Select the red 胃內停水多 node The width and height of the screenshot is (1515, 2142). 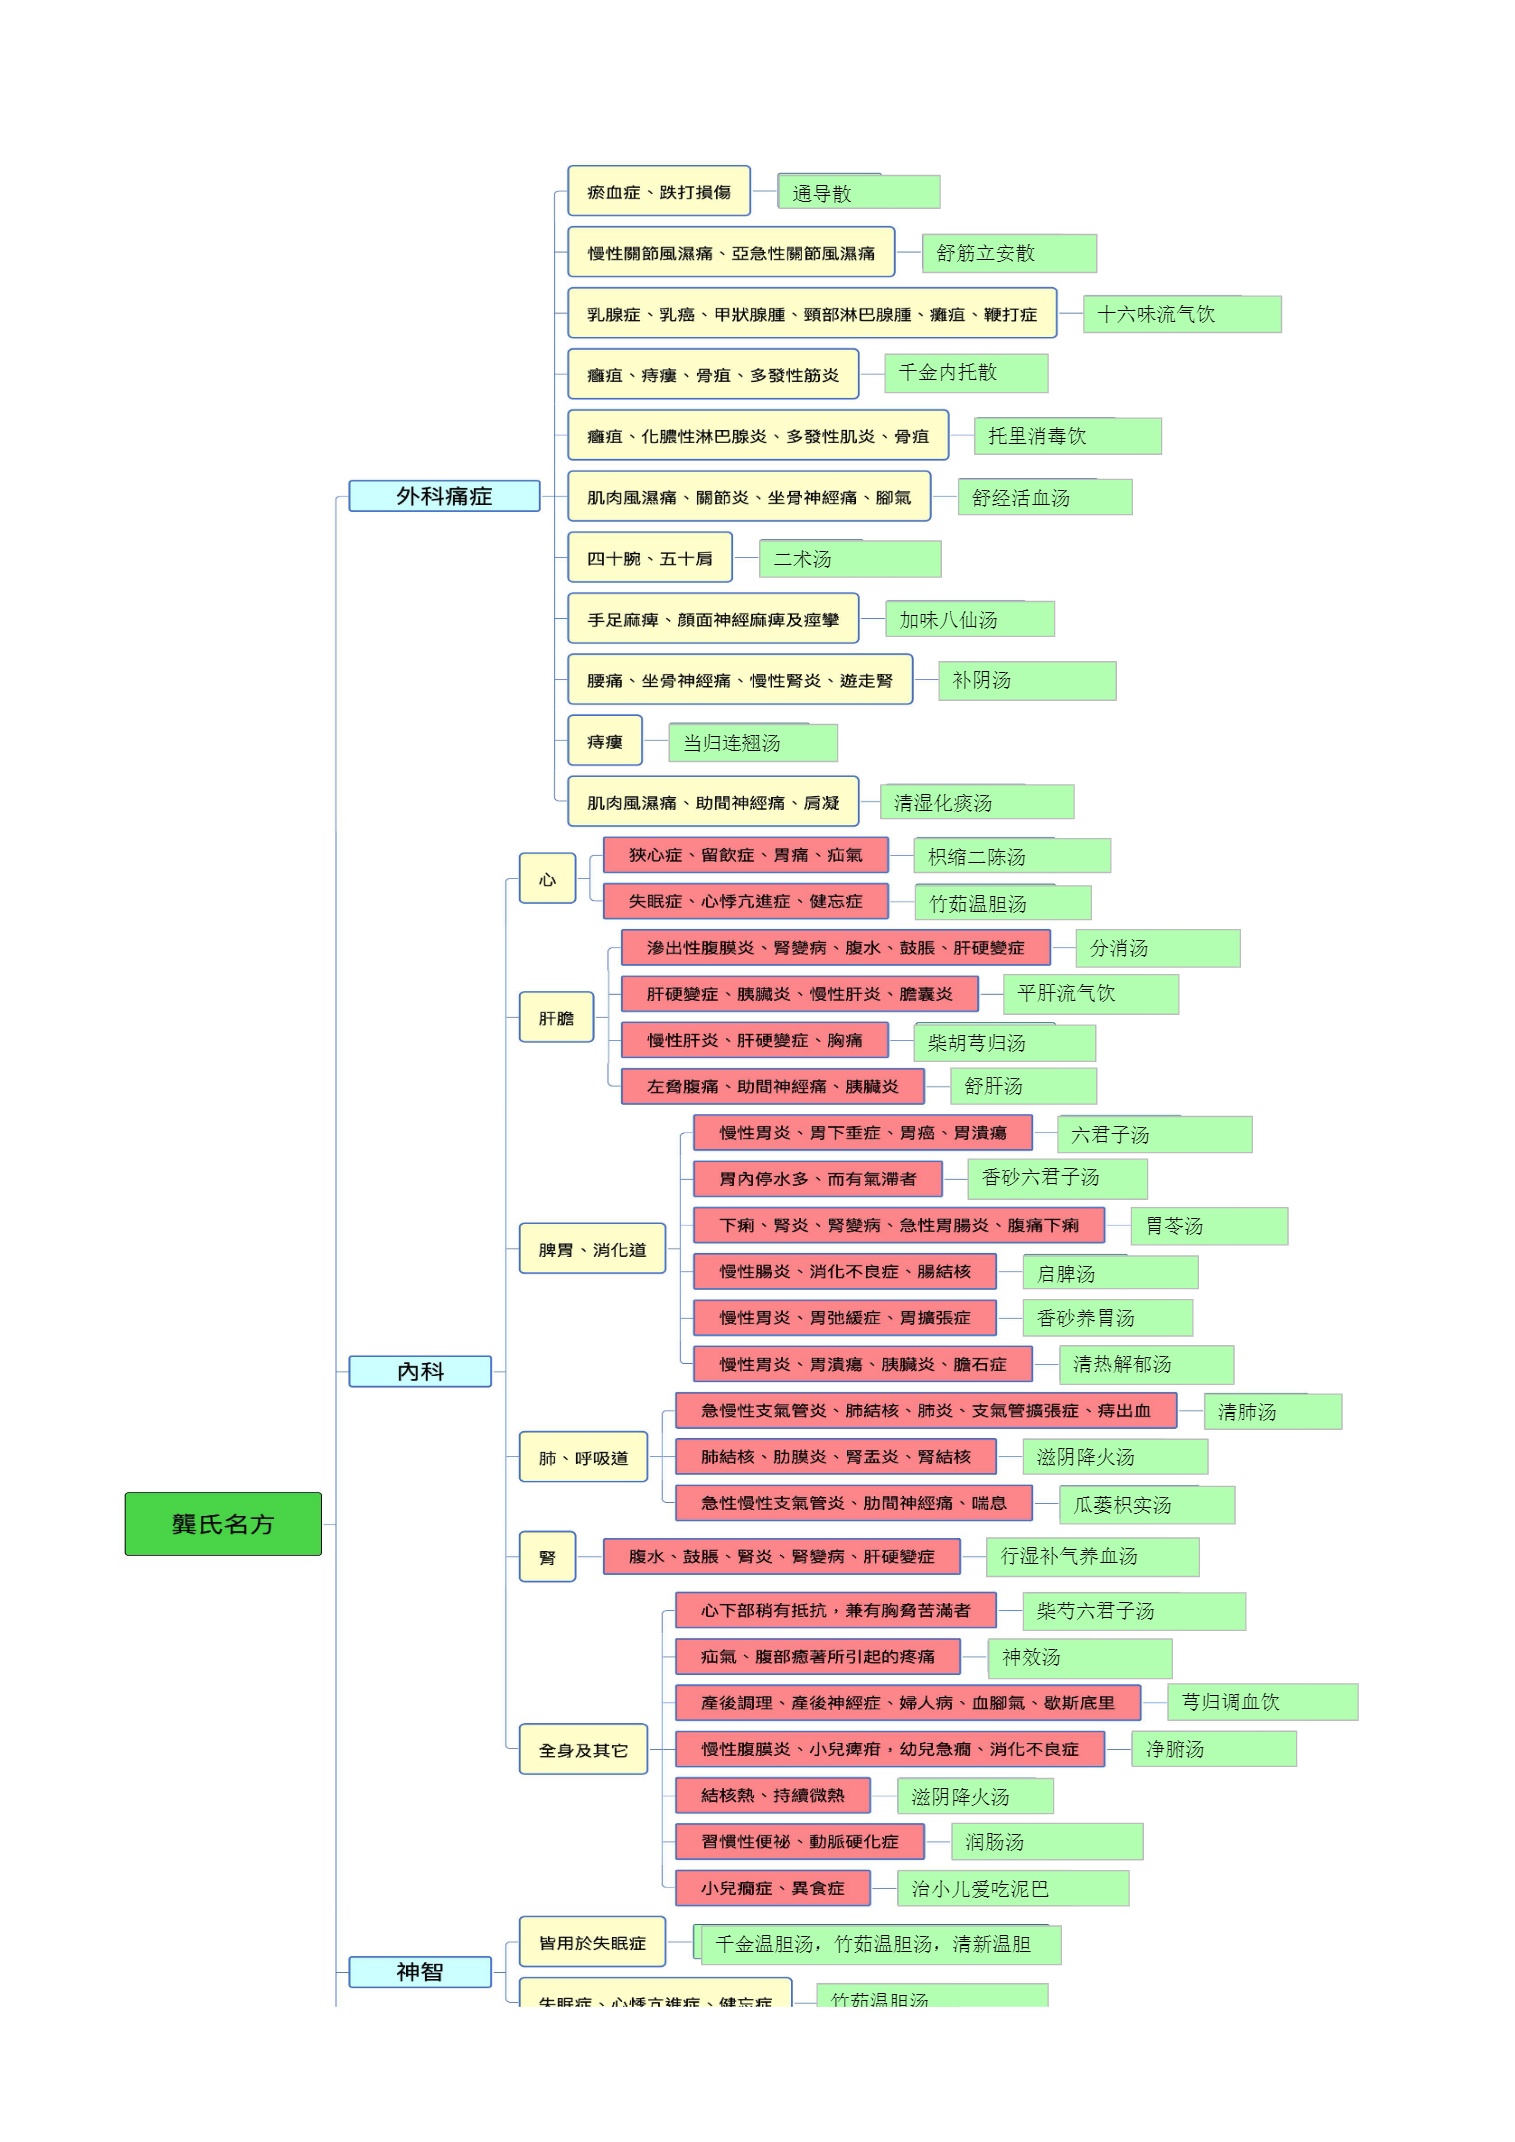pyautogui.click(x=818, y=1178)
